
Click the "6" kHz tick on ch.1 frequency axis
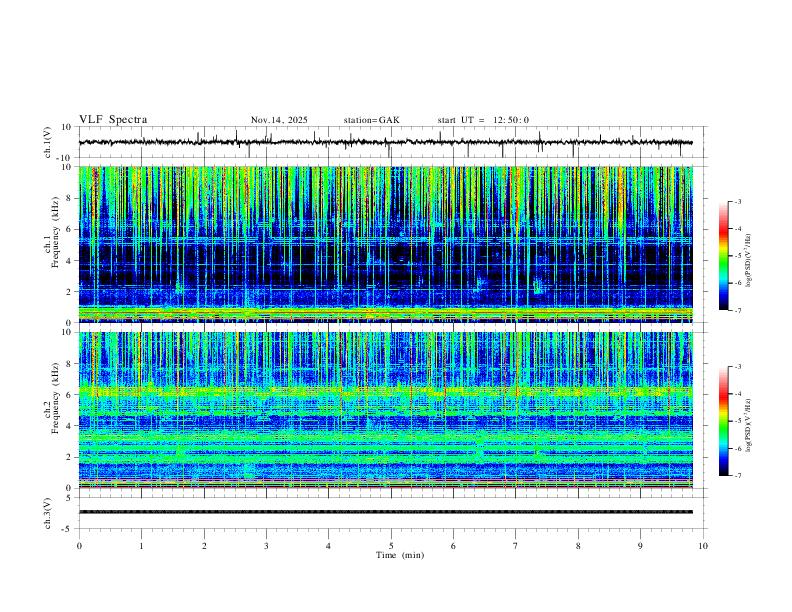tap(69, 230)
